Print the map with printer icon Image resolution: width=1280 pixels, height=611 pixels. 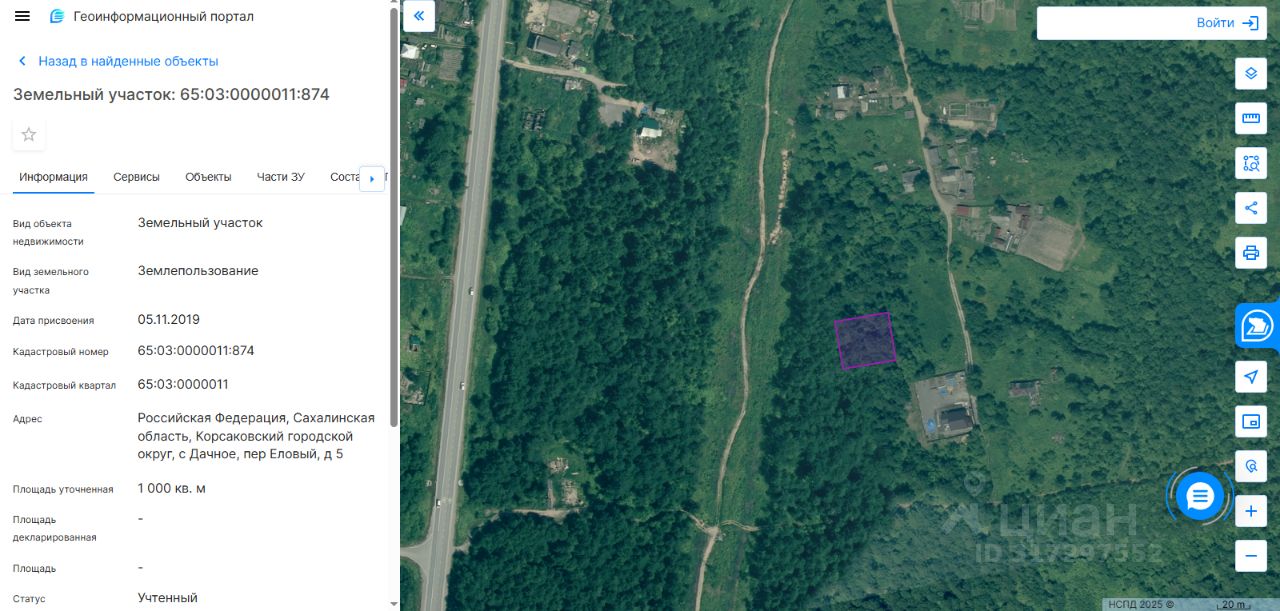coord(1250,252)
